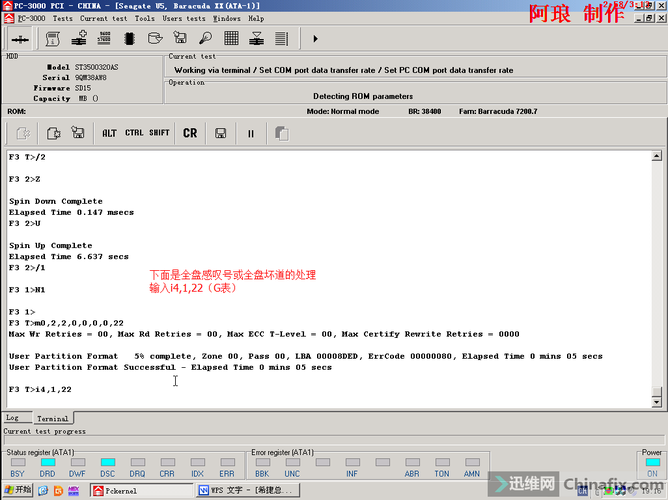The width and height of the screenshot is (668, 500).
Task: Click the disk cylinder toolbar icon
Action: click(155, 38)
